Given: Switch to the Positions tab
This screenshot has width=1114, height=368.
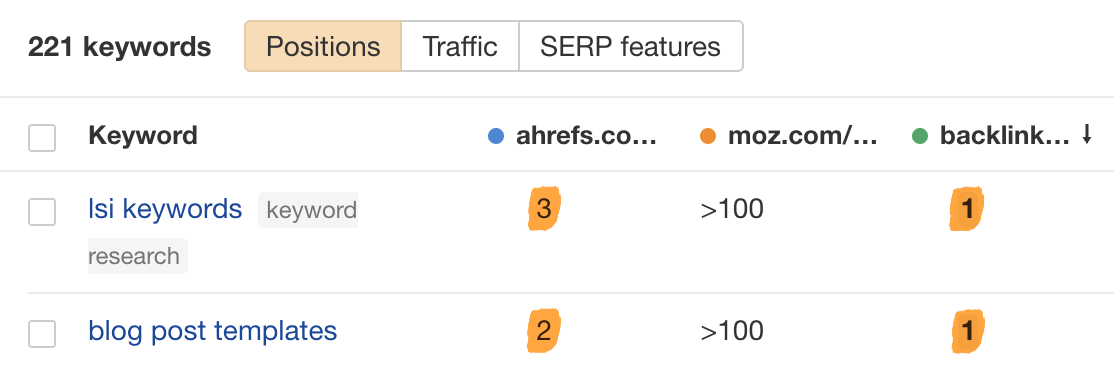Looking at the screenshot, I should tap(323, 46).
